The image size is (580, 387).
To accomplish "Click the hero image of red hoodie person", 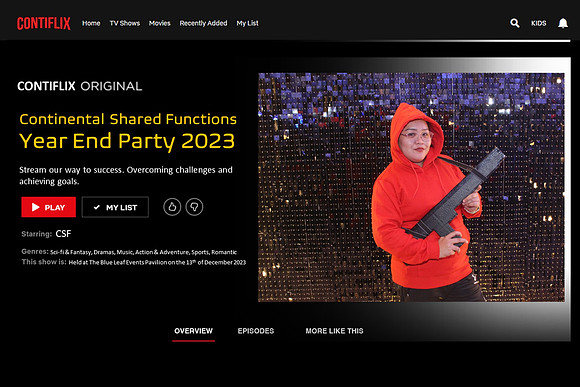I will coord(411,187).
